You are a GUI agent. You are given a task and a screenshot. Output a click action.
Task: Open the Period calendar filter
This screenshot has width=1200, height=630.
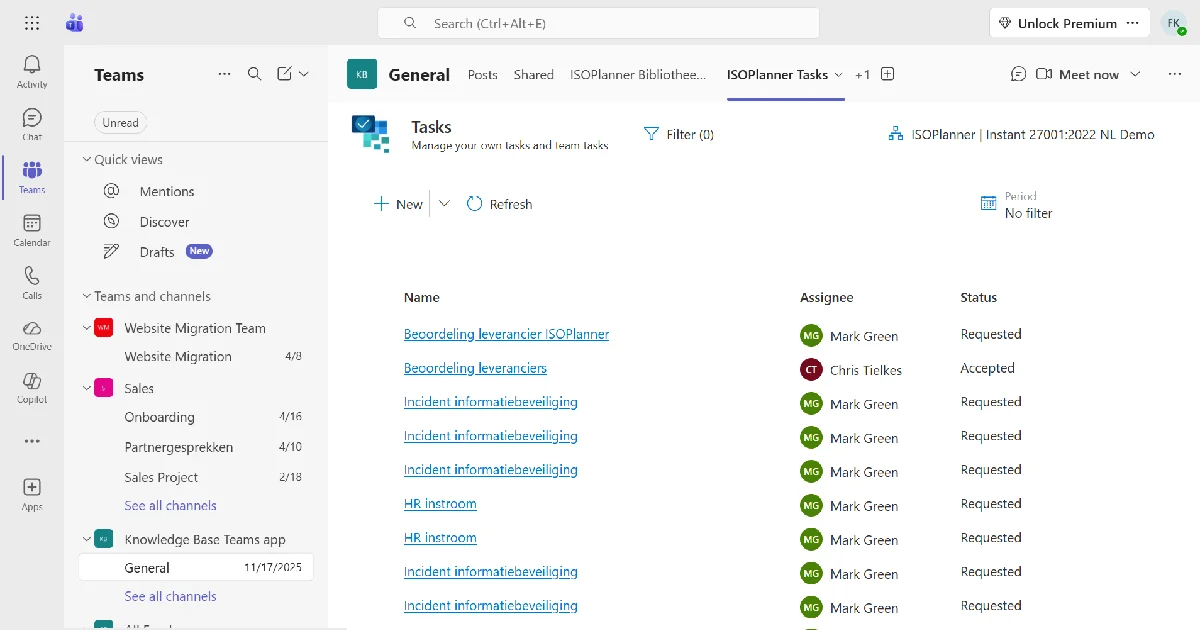tap(1016, 205)
